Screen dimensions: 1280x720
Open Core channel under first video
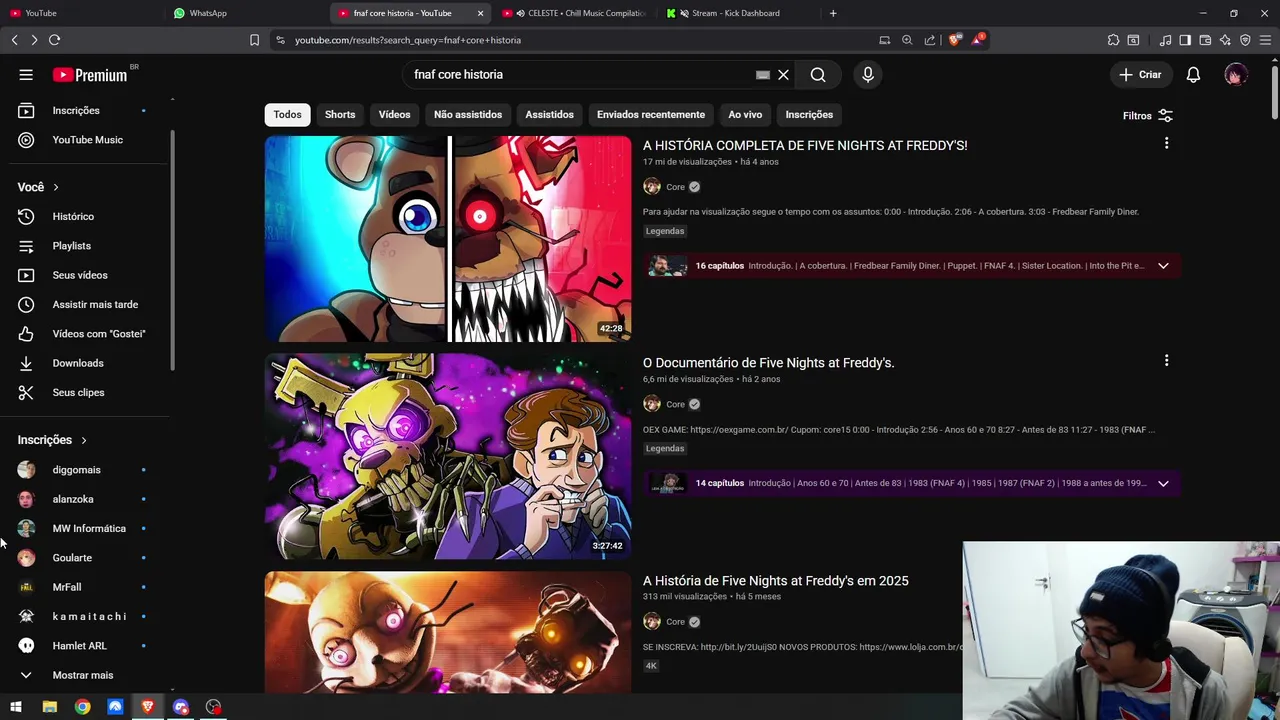click(x=675, y=187)
